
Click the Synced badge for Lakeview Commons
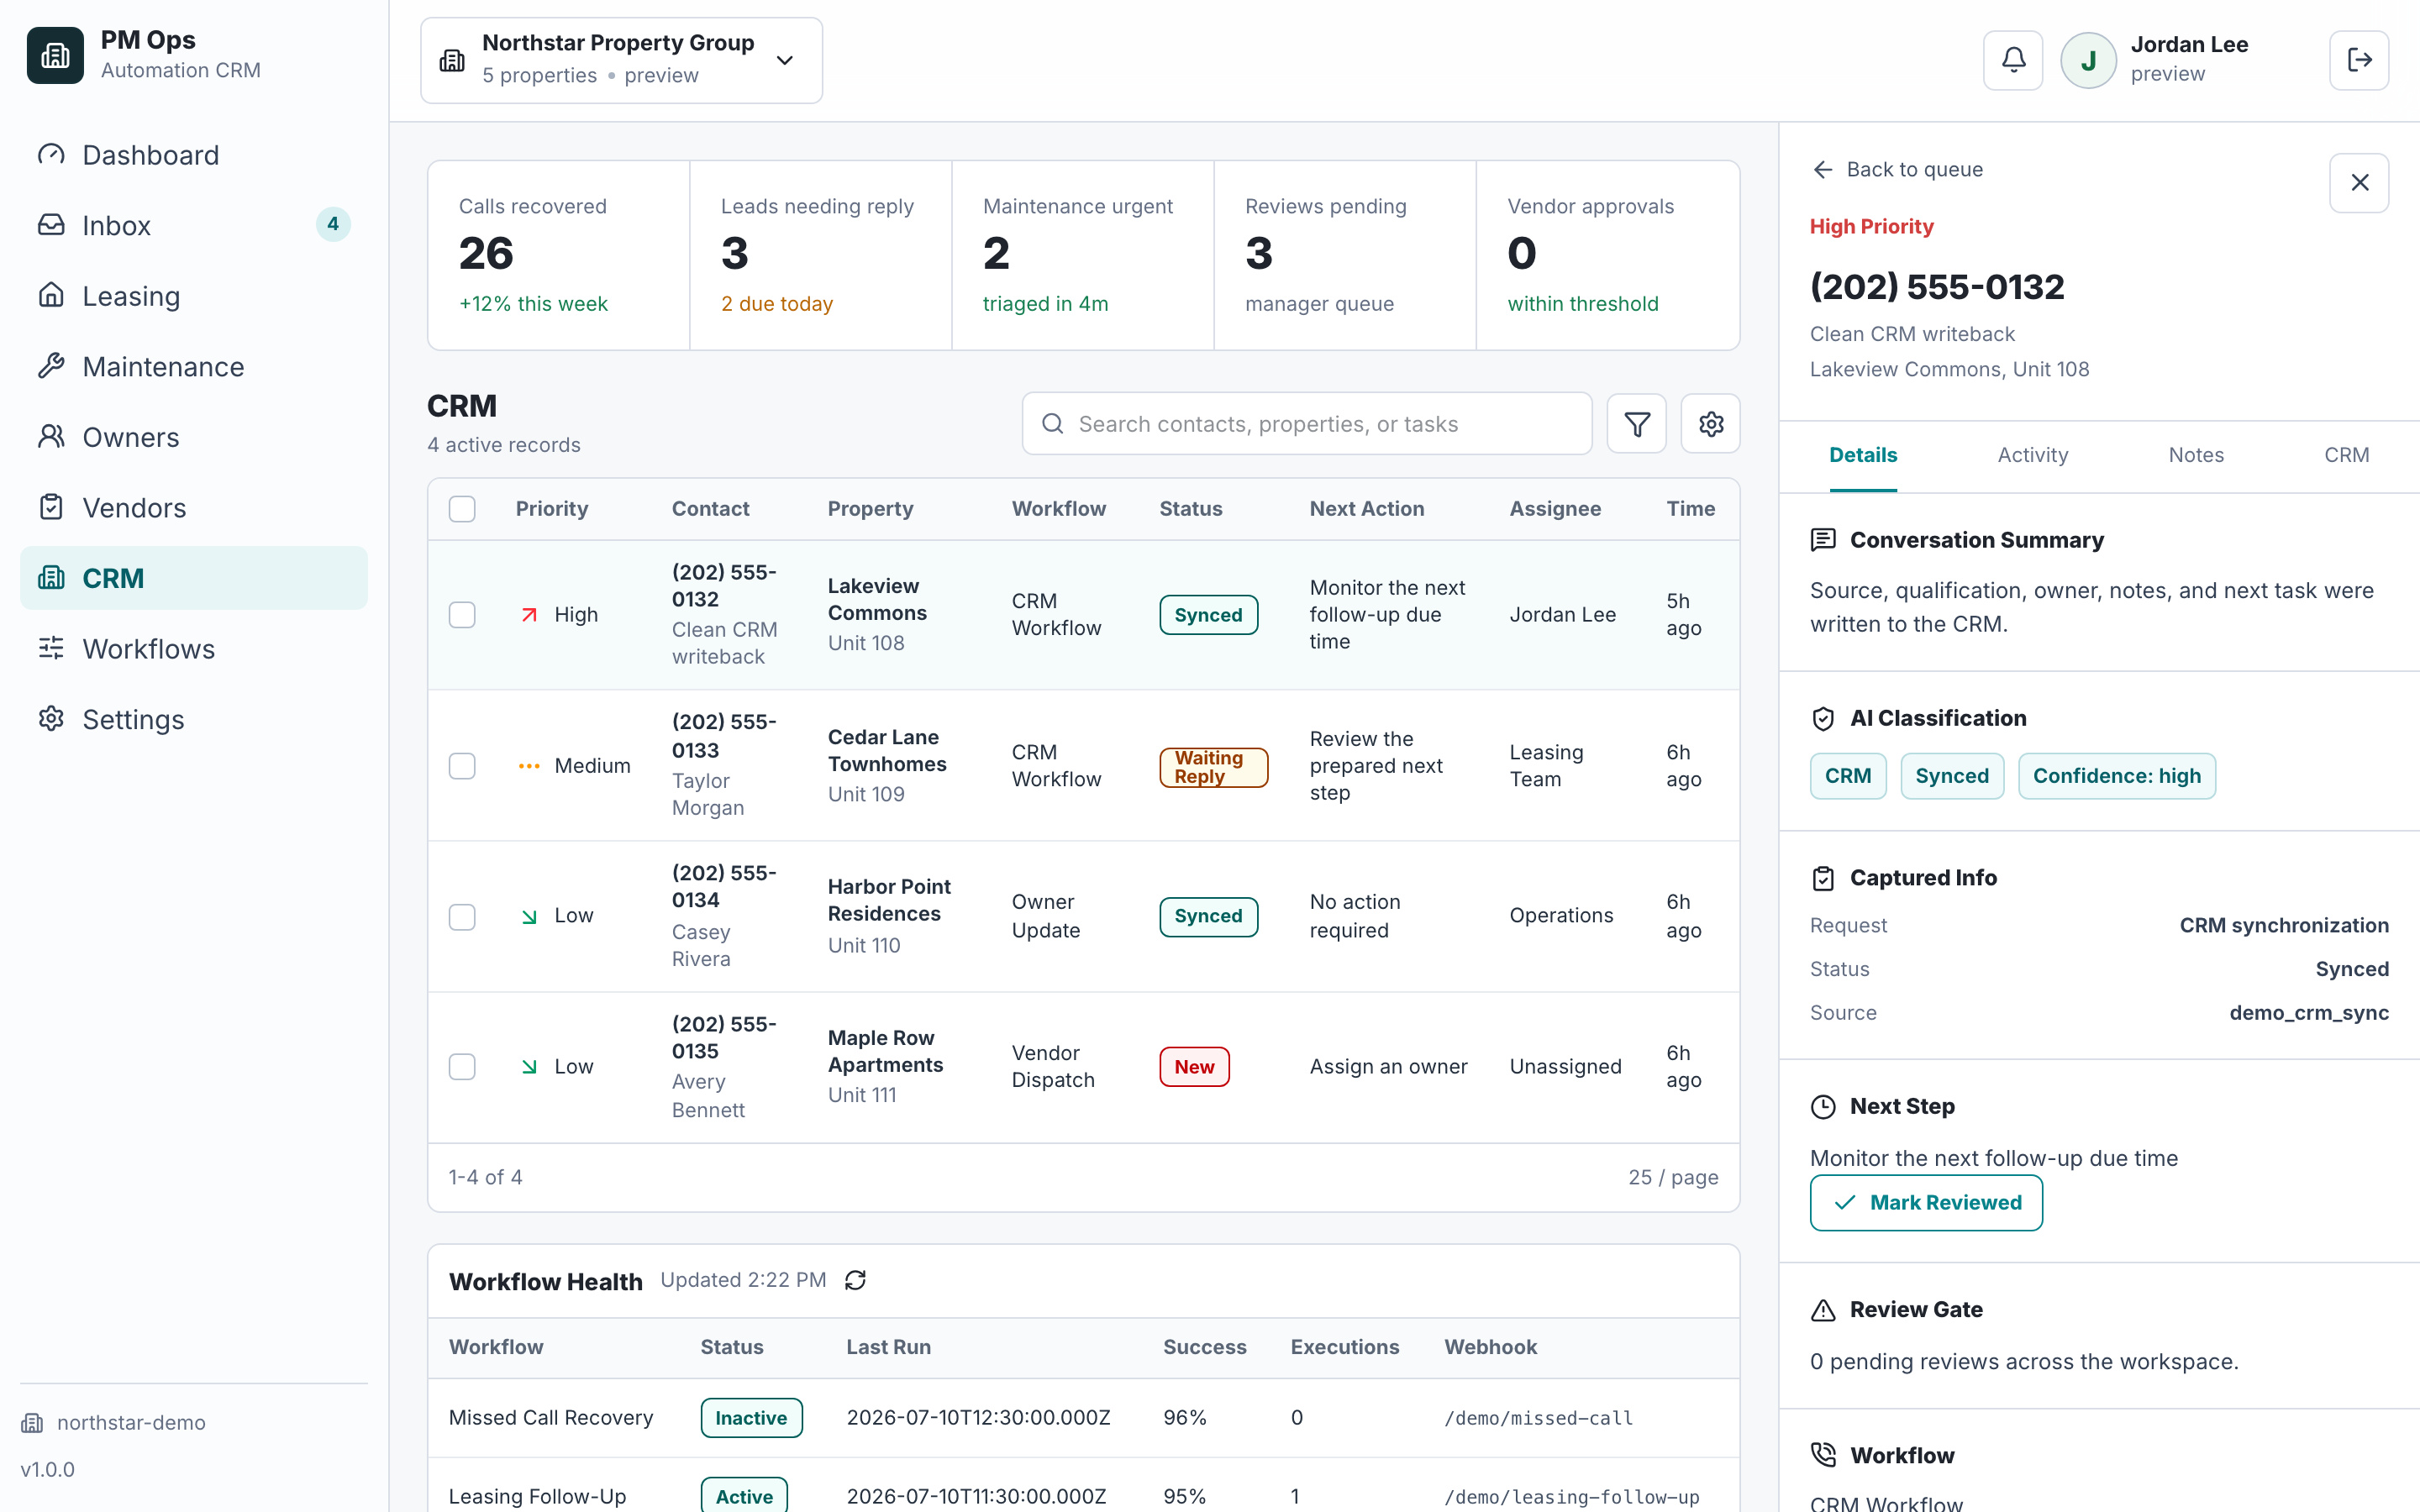pos(1208,615)
